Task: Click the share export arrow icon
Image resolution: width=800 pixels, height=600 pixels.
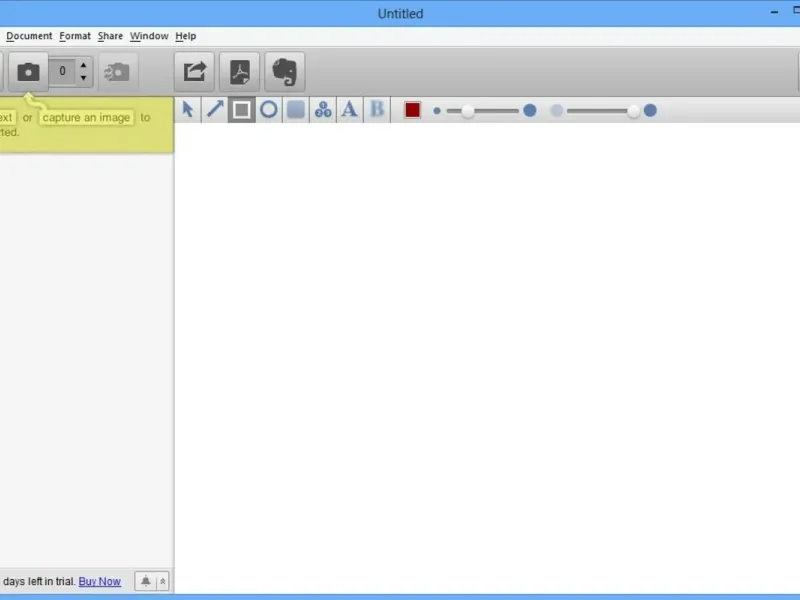Action: (194, 71)
